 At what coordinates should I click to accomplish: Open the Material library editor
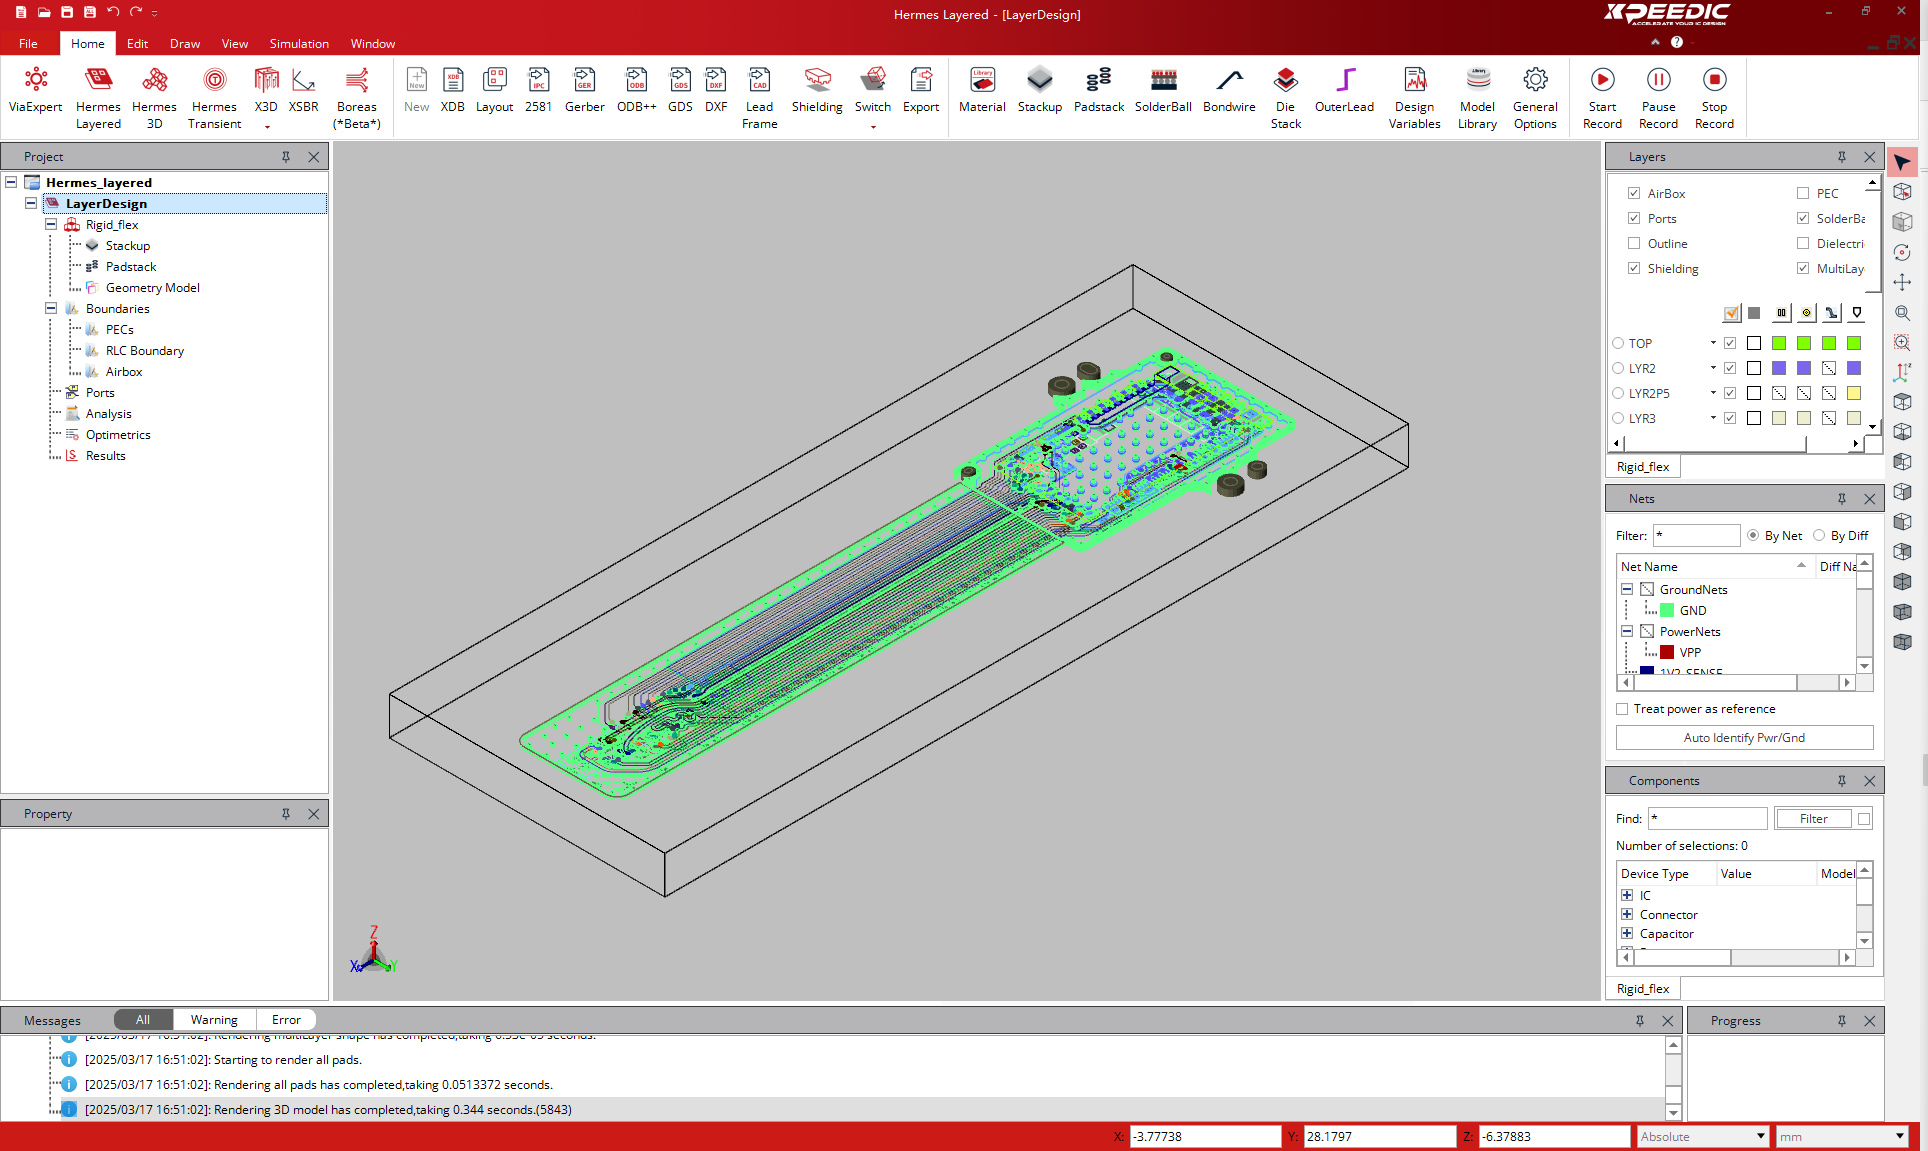click(x=982, y=90)
